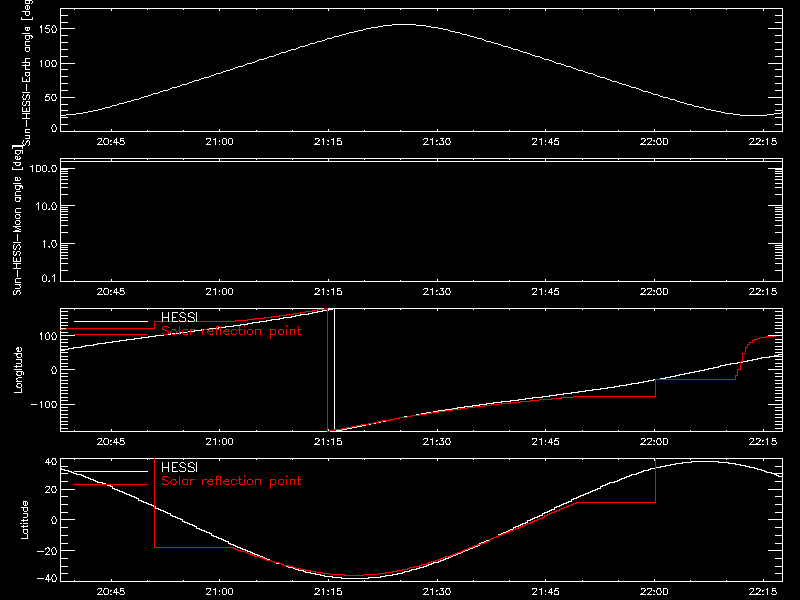The width and height of the screenshot is (800, 600).
Task: Select 22:15 label under Sun-HESSI-Earth plot
Action: (763, 142)
